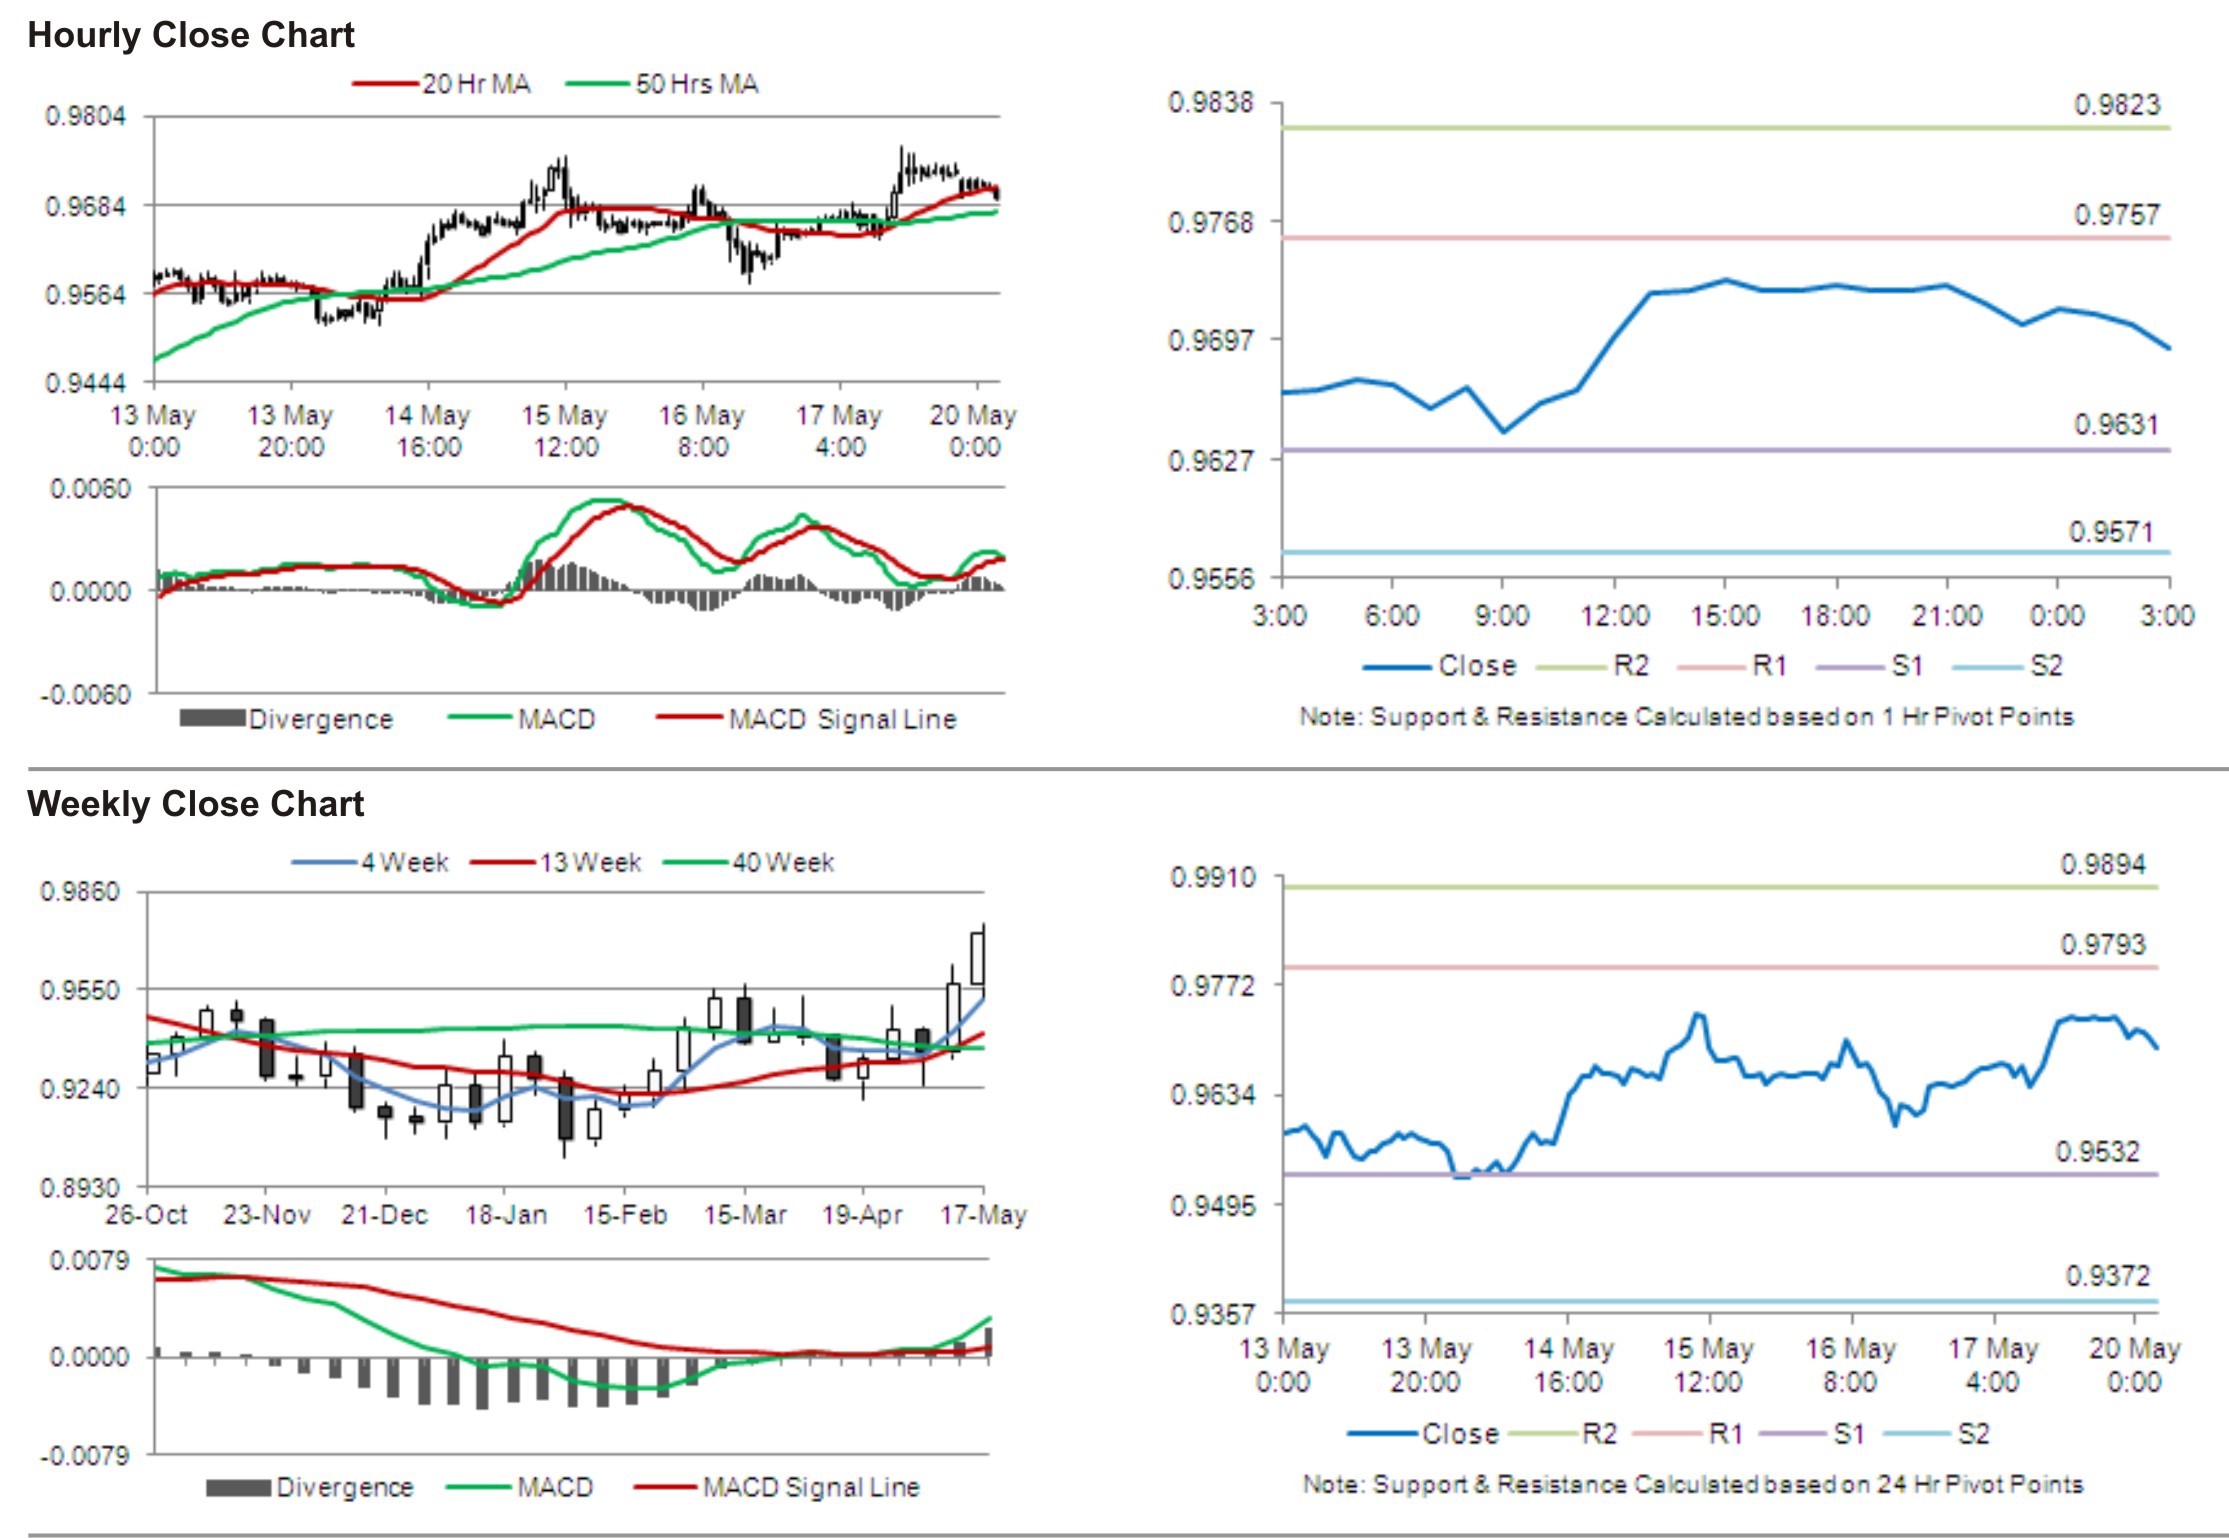Select the S2 value label 0.9372

(x=2108, y=1276)
